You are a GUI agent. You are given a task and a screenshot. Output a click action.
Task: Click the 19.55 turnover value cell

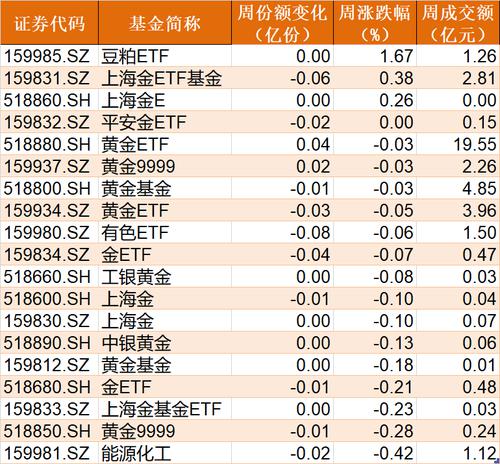458,144
